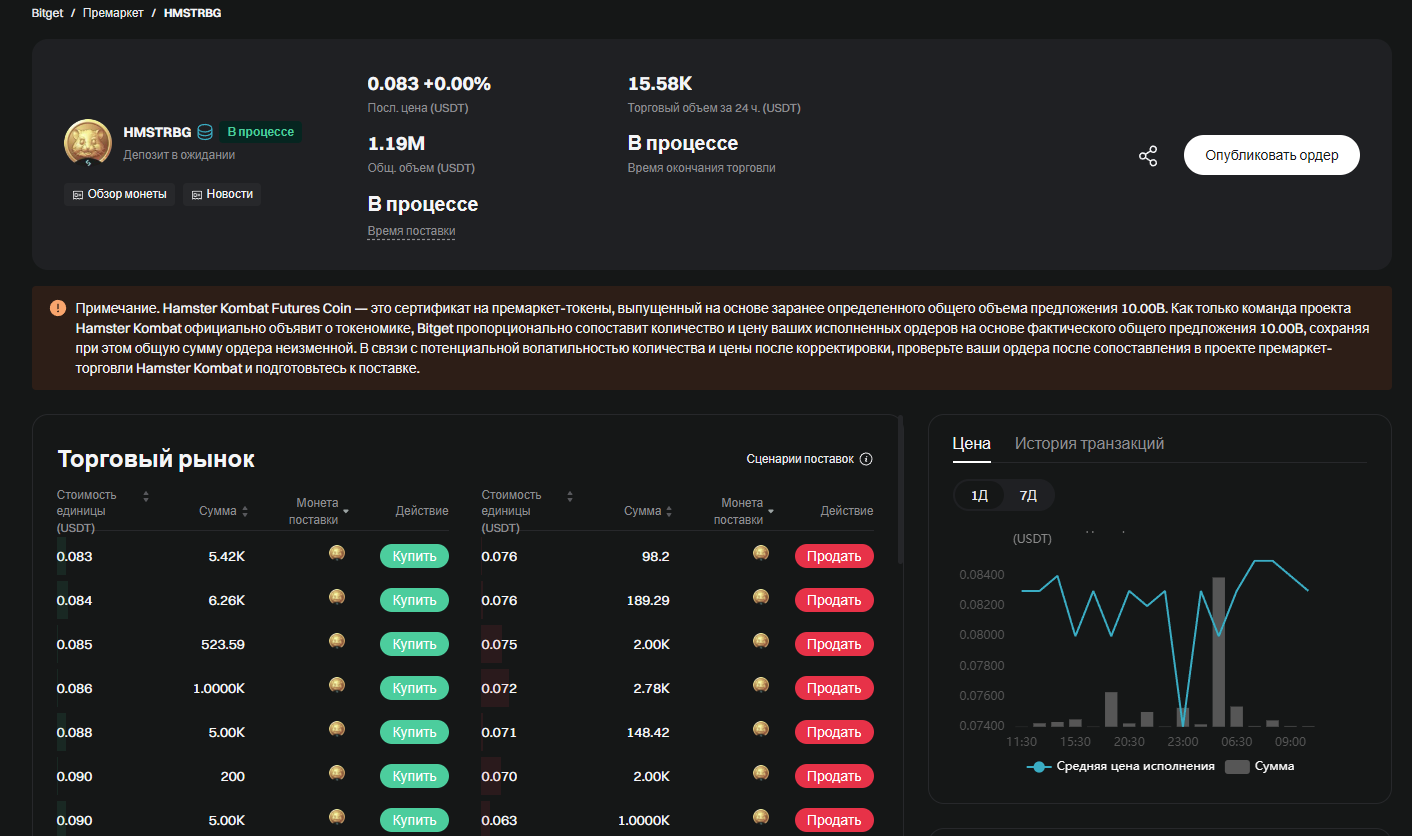The width and height of the screenshot is (1412, 836).
Task: Click the Премаркет breadcrumb link
Action: (112, 14)
